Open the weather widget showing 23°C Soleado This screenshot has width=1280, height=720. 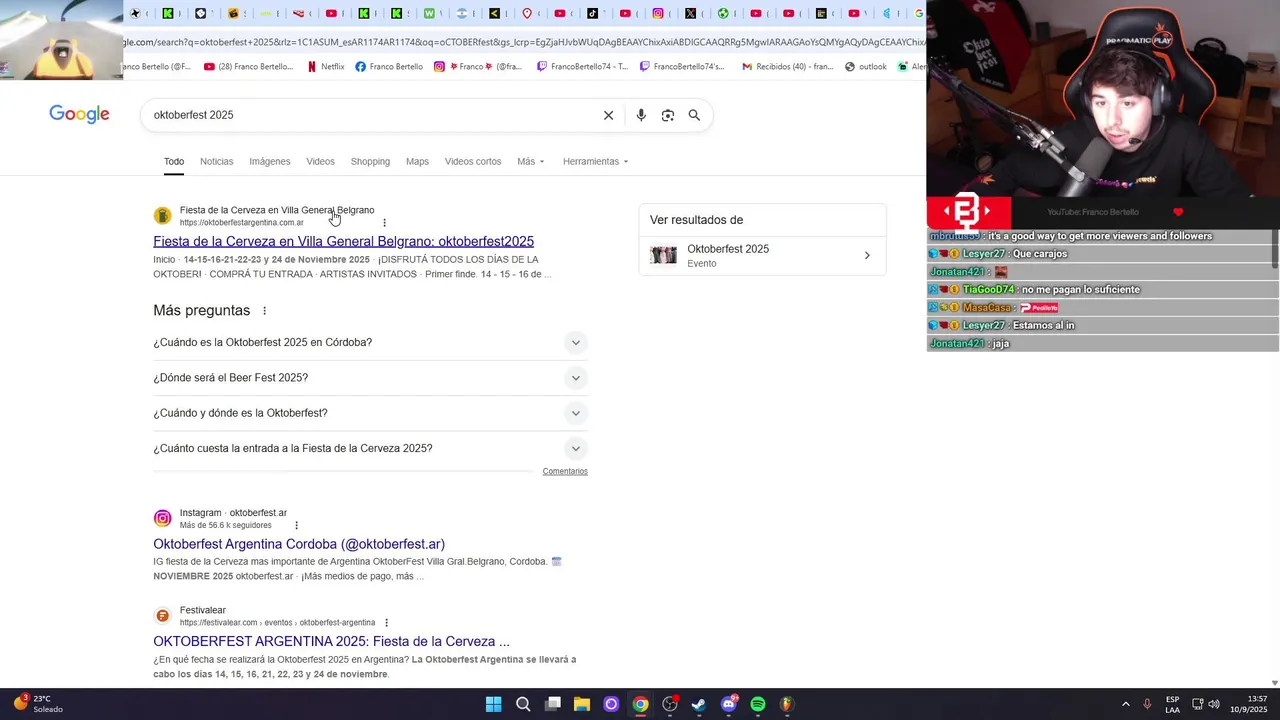click(x=38, y=704)
